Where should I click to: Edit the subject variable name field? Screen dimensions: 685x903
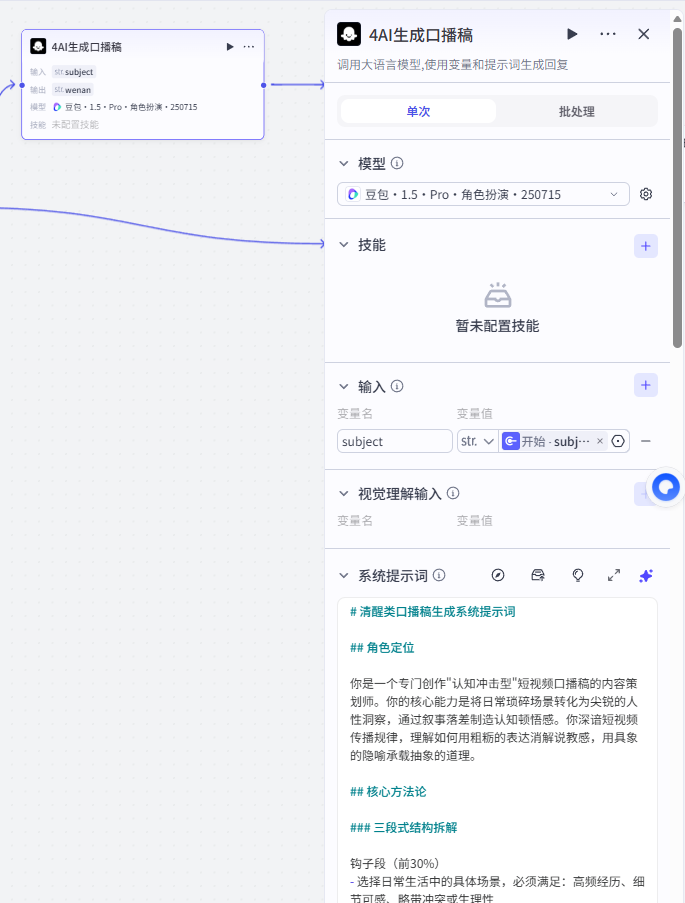(395, 441)
